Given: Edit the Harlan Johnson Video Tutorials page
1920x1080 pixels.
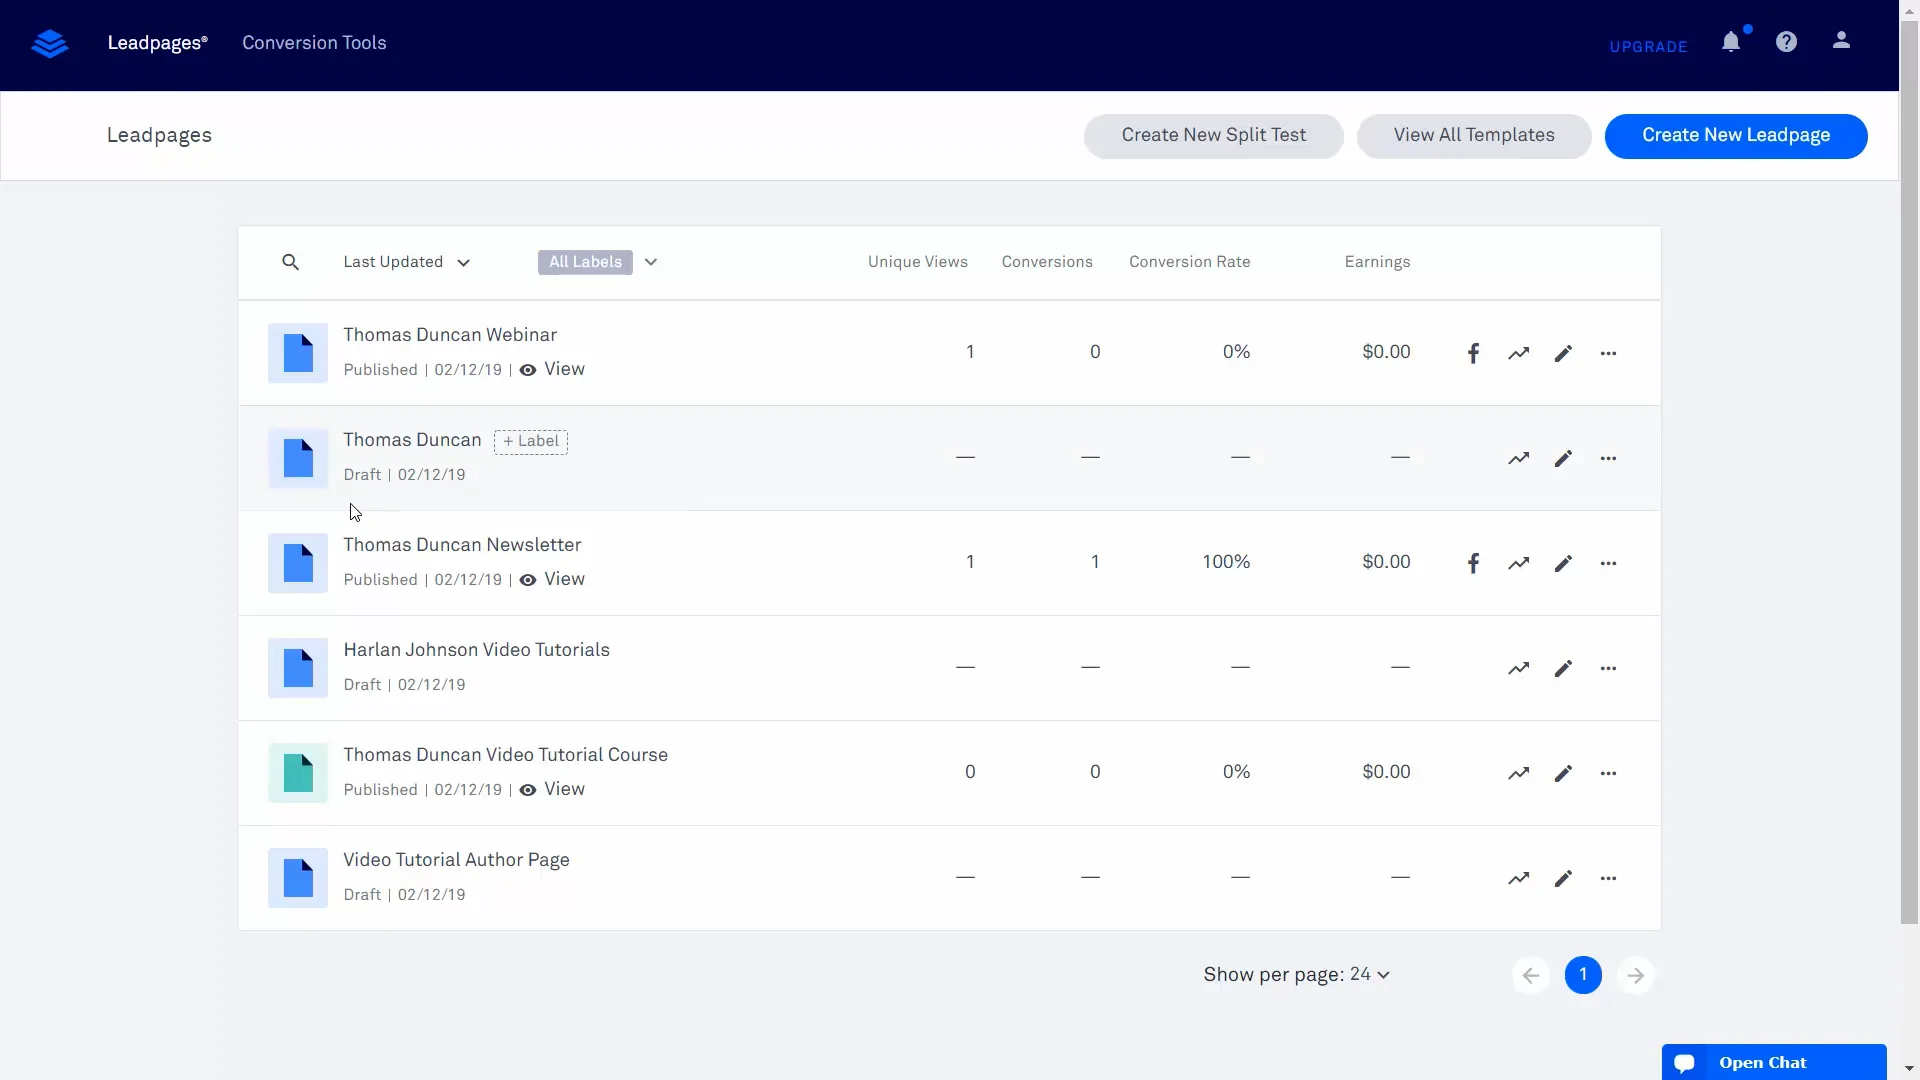Looking at the screenshot, I should (x=1563, y=668).
